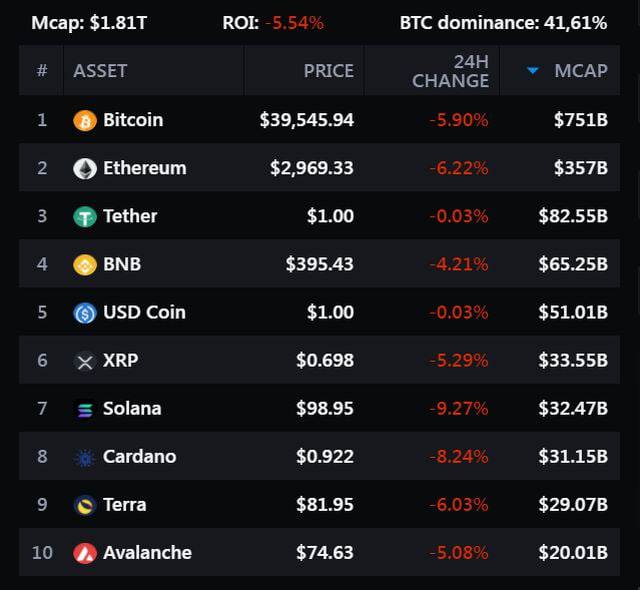The image size is (640, 590).
Task: Click the Ethereum diamond logo icon
Action: [85, 169]
